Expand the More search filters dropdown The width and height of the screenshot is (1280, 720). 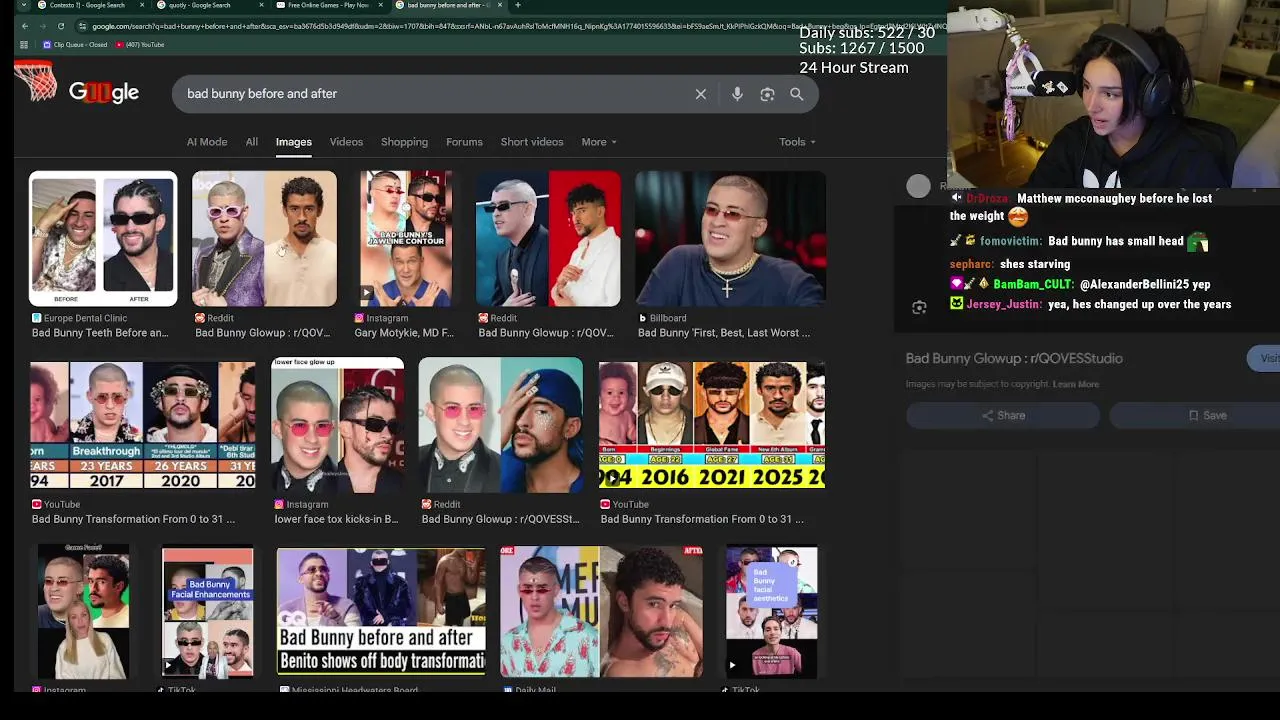(599, 142)
